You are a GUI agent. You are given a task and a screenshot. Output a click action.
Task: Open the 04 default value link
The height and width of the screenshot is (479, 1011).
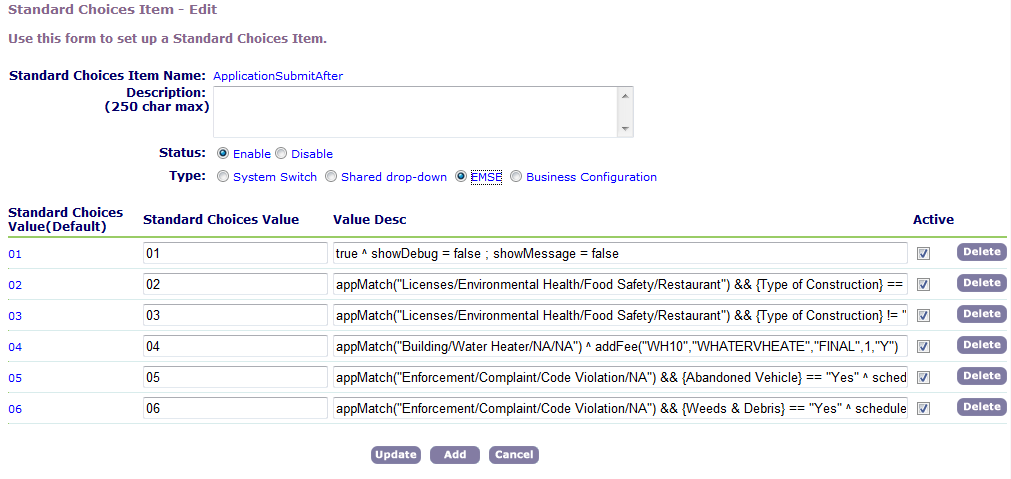point(15,347)
